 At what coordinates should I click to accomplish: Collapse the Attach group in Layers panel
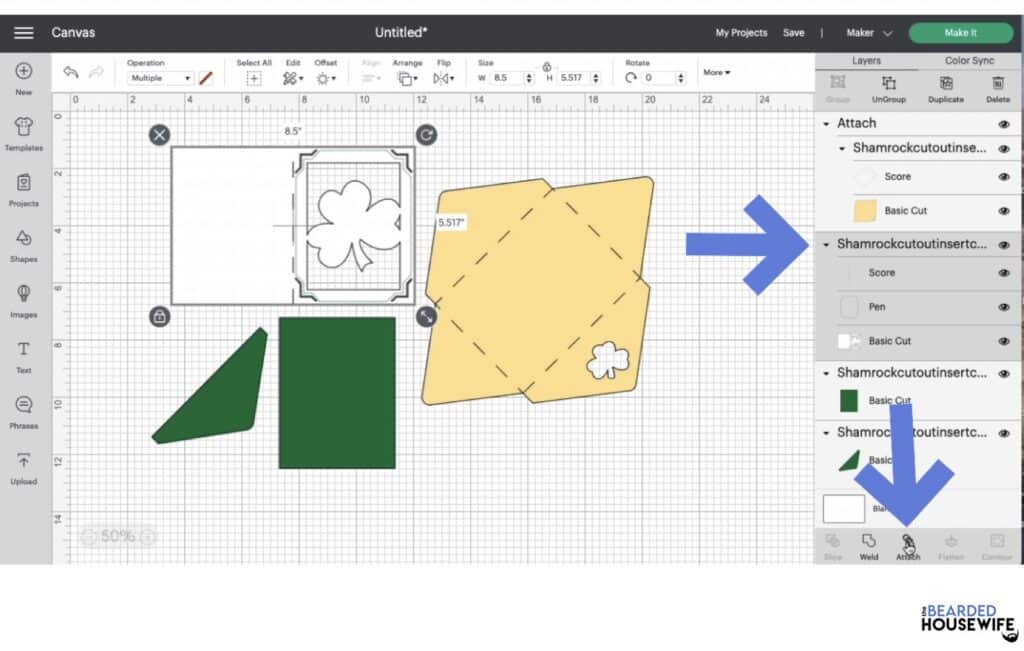826,123
